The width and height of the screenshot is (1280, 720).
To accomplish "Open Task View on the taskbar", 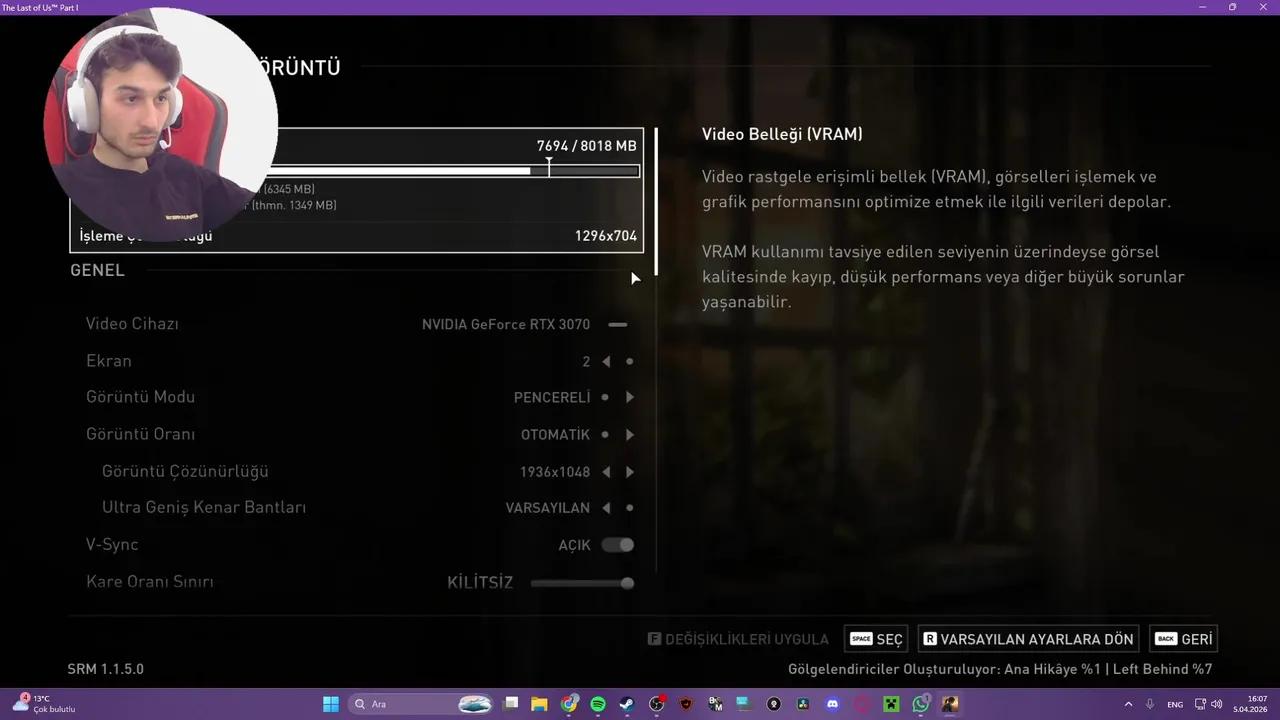I will 511,704.
